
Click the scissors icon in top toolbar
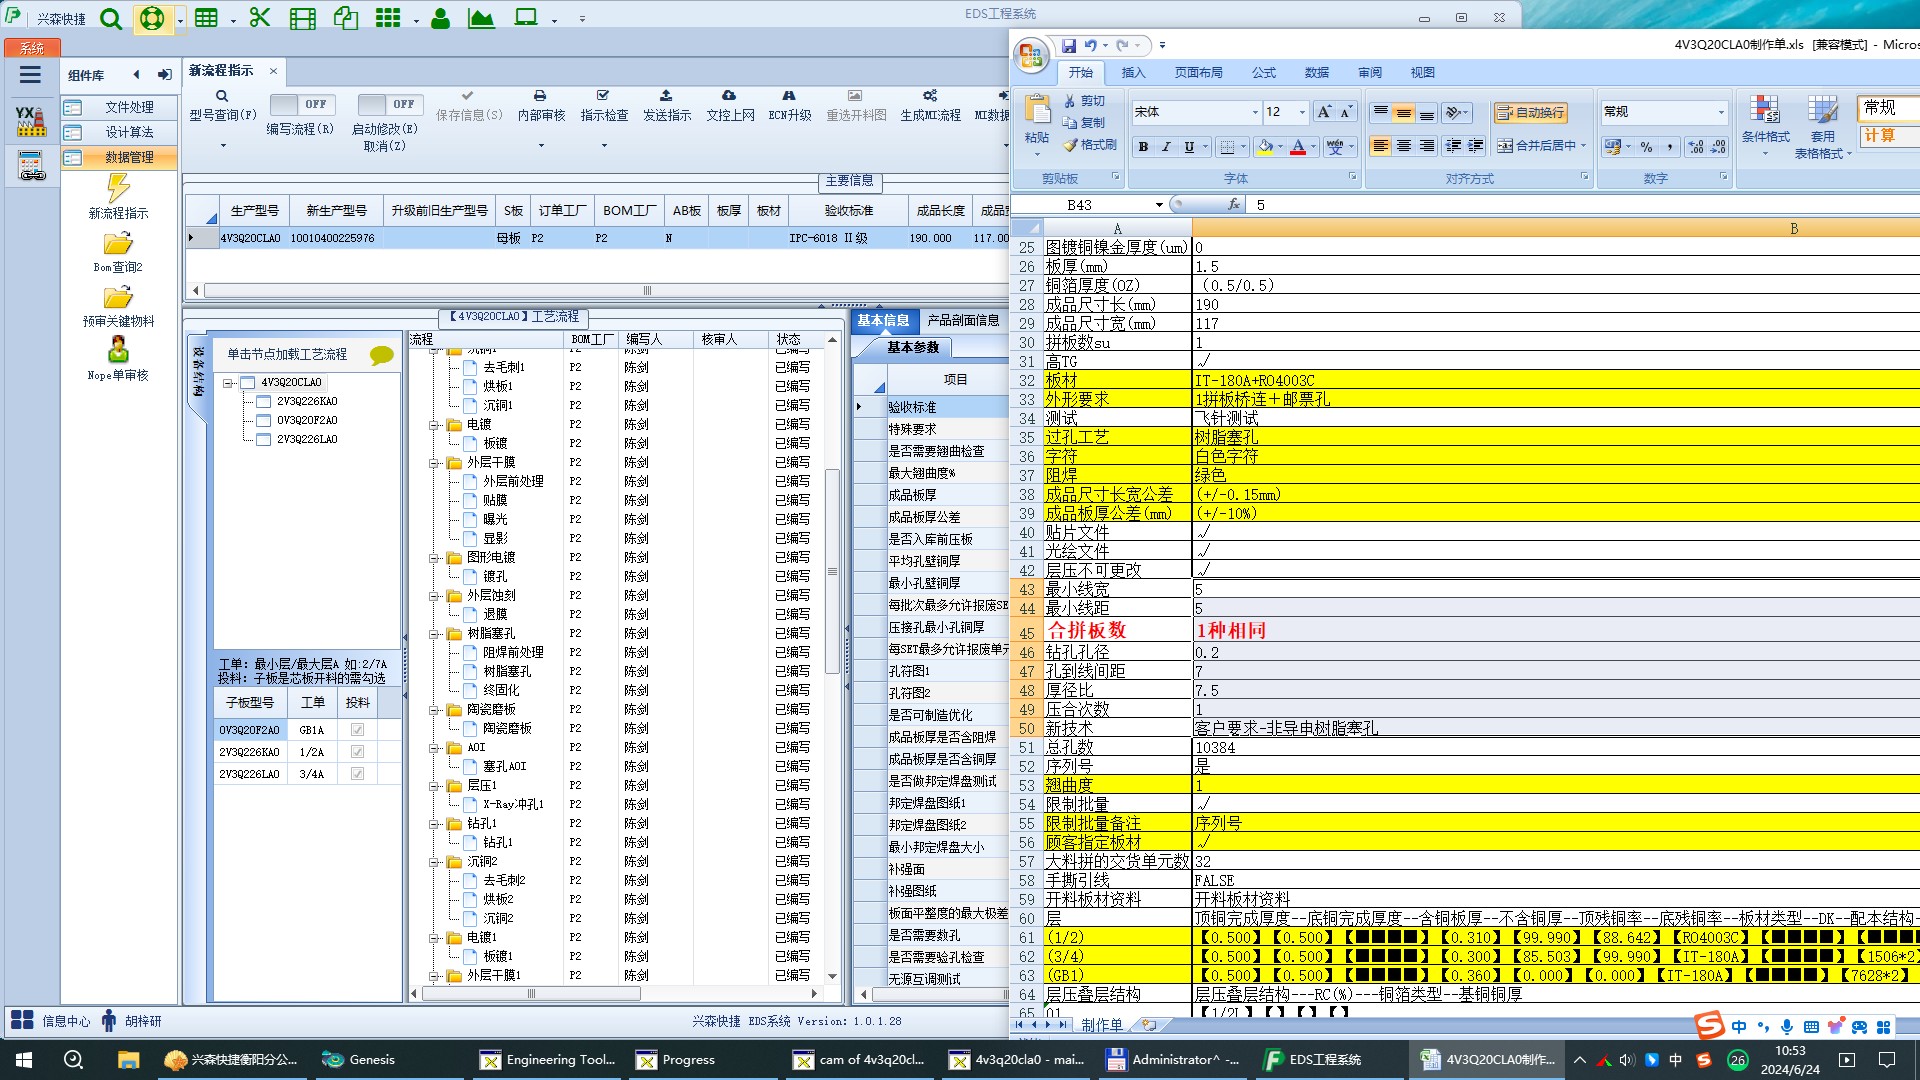coord(260,18)
